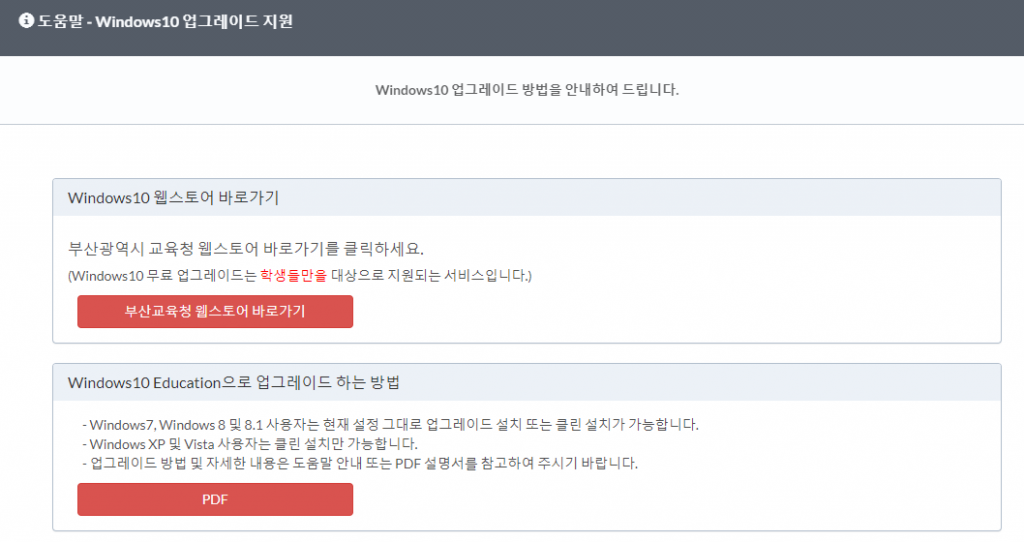The width and height of the screenshot is (1024, 542).
Task: Click the intro text Windows10 업그레이드 방법을 안내하여 드립니다
Action: (x=527, y=90)
